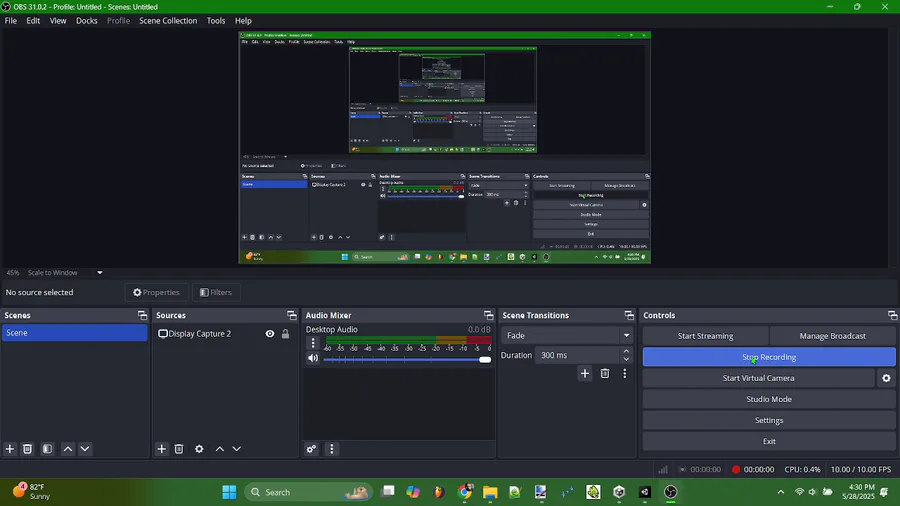
Task: Select Display Capture 2 source
Action: [199, 333]
